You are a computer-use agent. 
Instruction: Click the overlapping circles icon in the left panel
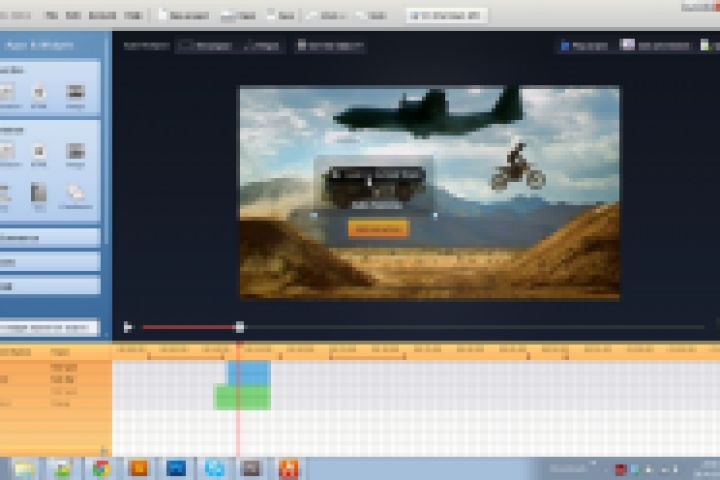click(75, 193)
